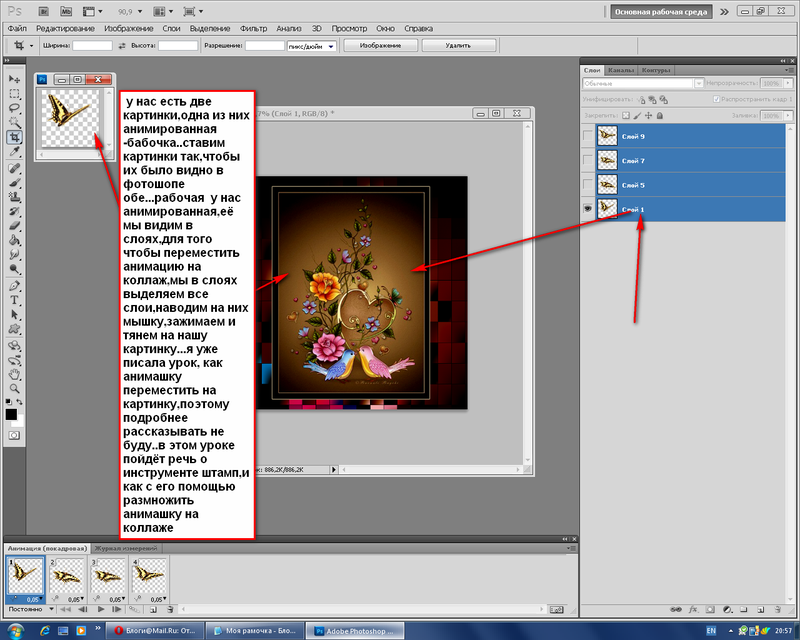Screen dimensions: 800x640
Task: Go to next animation frame
Action: (x=117, y=609)
